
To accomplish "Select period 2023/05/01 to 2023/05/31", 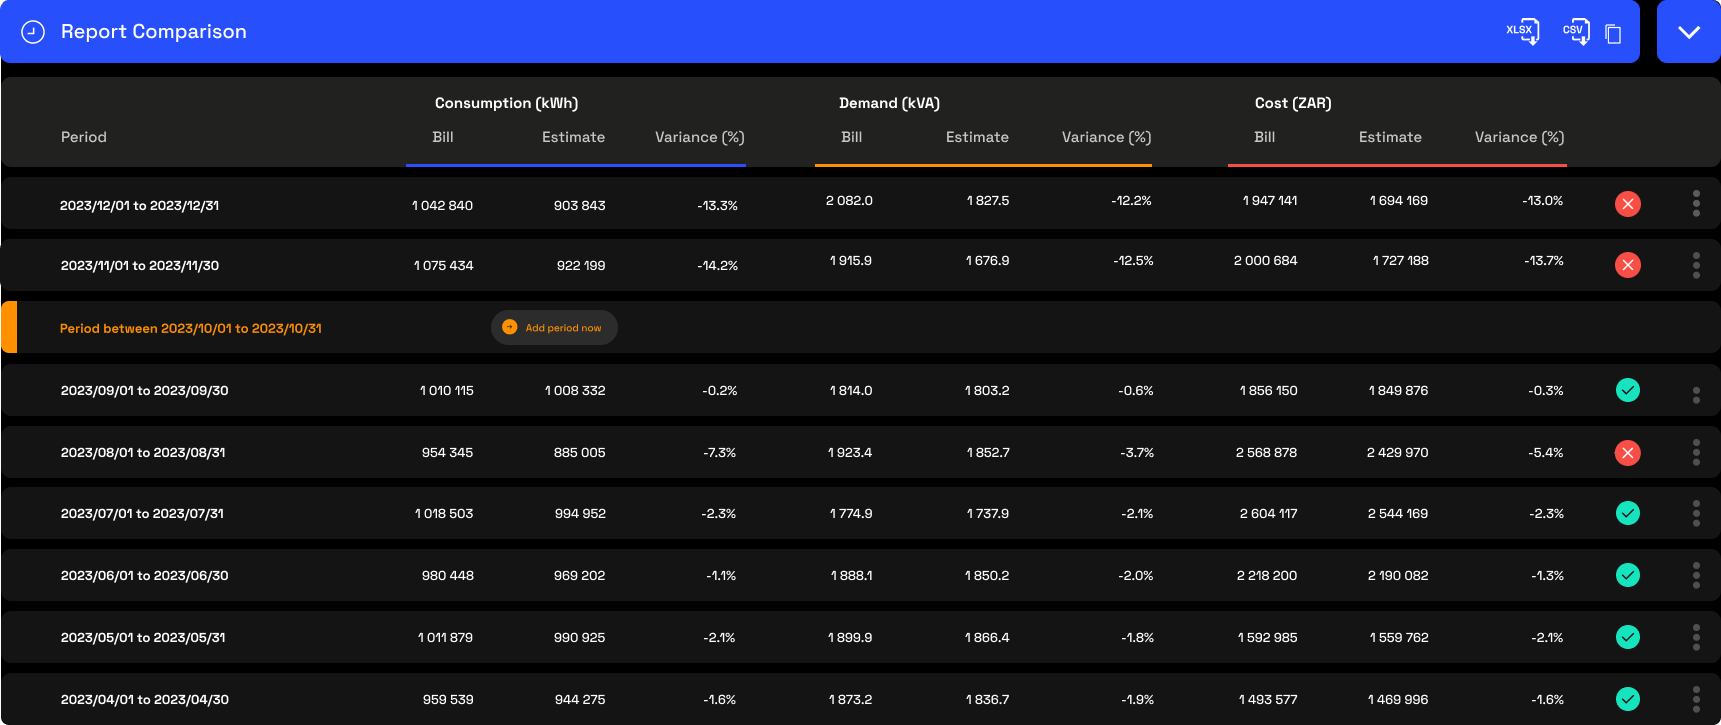I will pyautogui.click(x=143, y=637).
